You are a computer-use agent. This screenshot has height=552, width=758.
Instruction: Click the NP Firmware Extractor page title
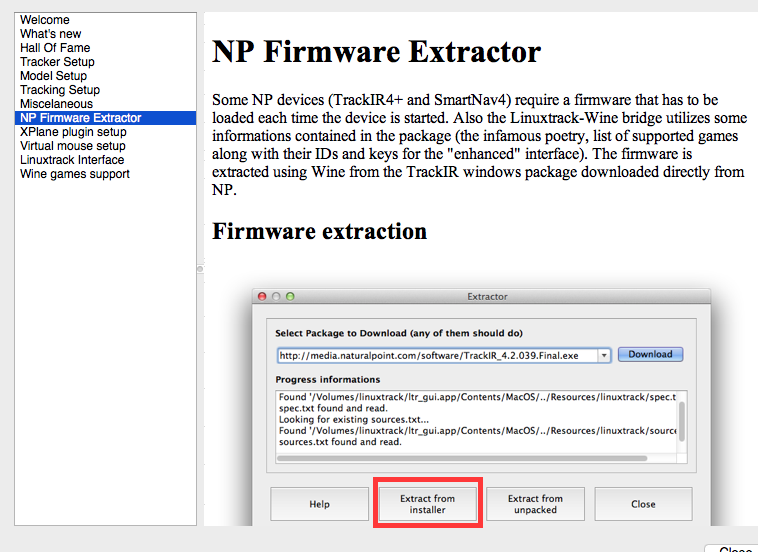[377, 52]
